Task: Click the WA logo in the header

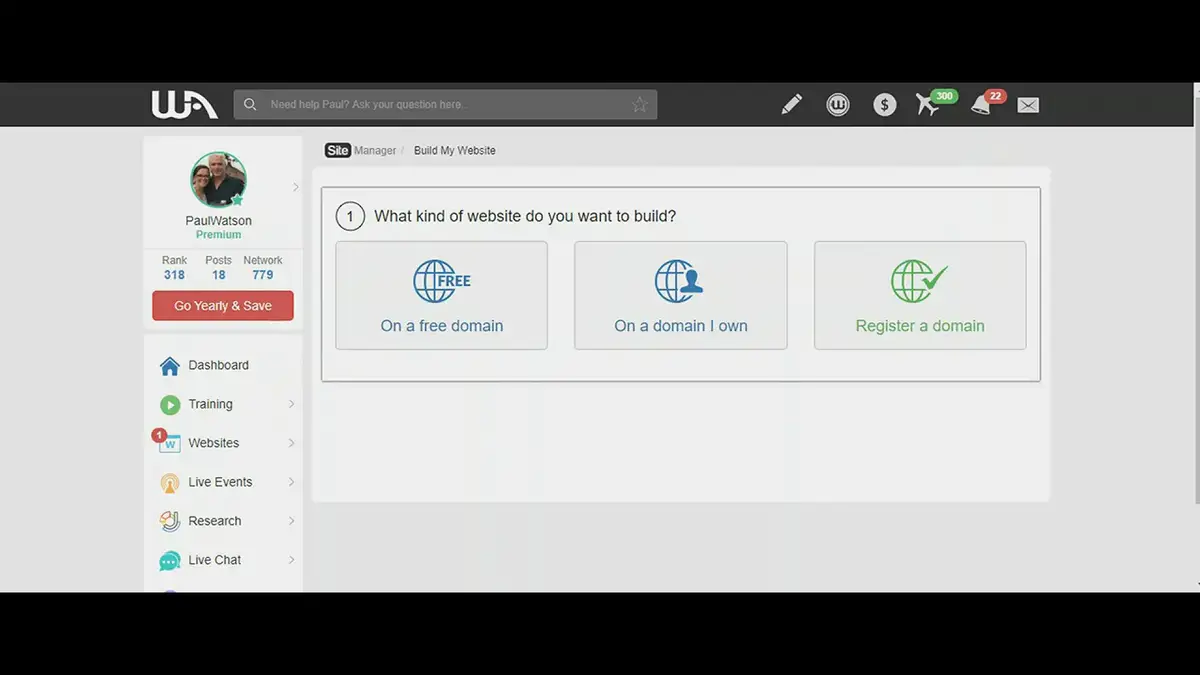Action: 185,104
